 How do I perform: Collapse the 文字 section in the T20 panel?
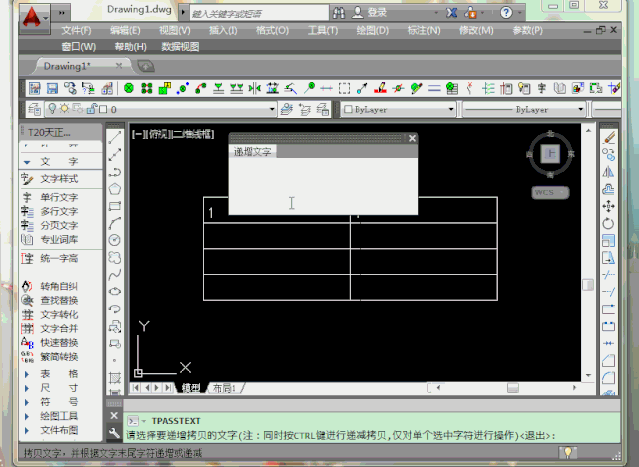[x=27, y=162]
